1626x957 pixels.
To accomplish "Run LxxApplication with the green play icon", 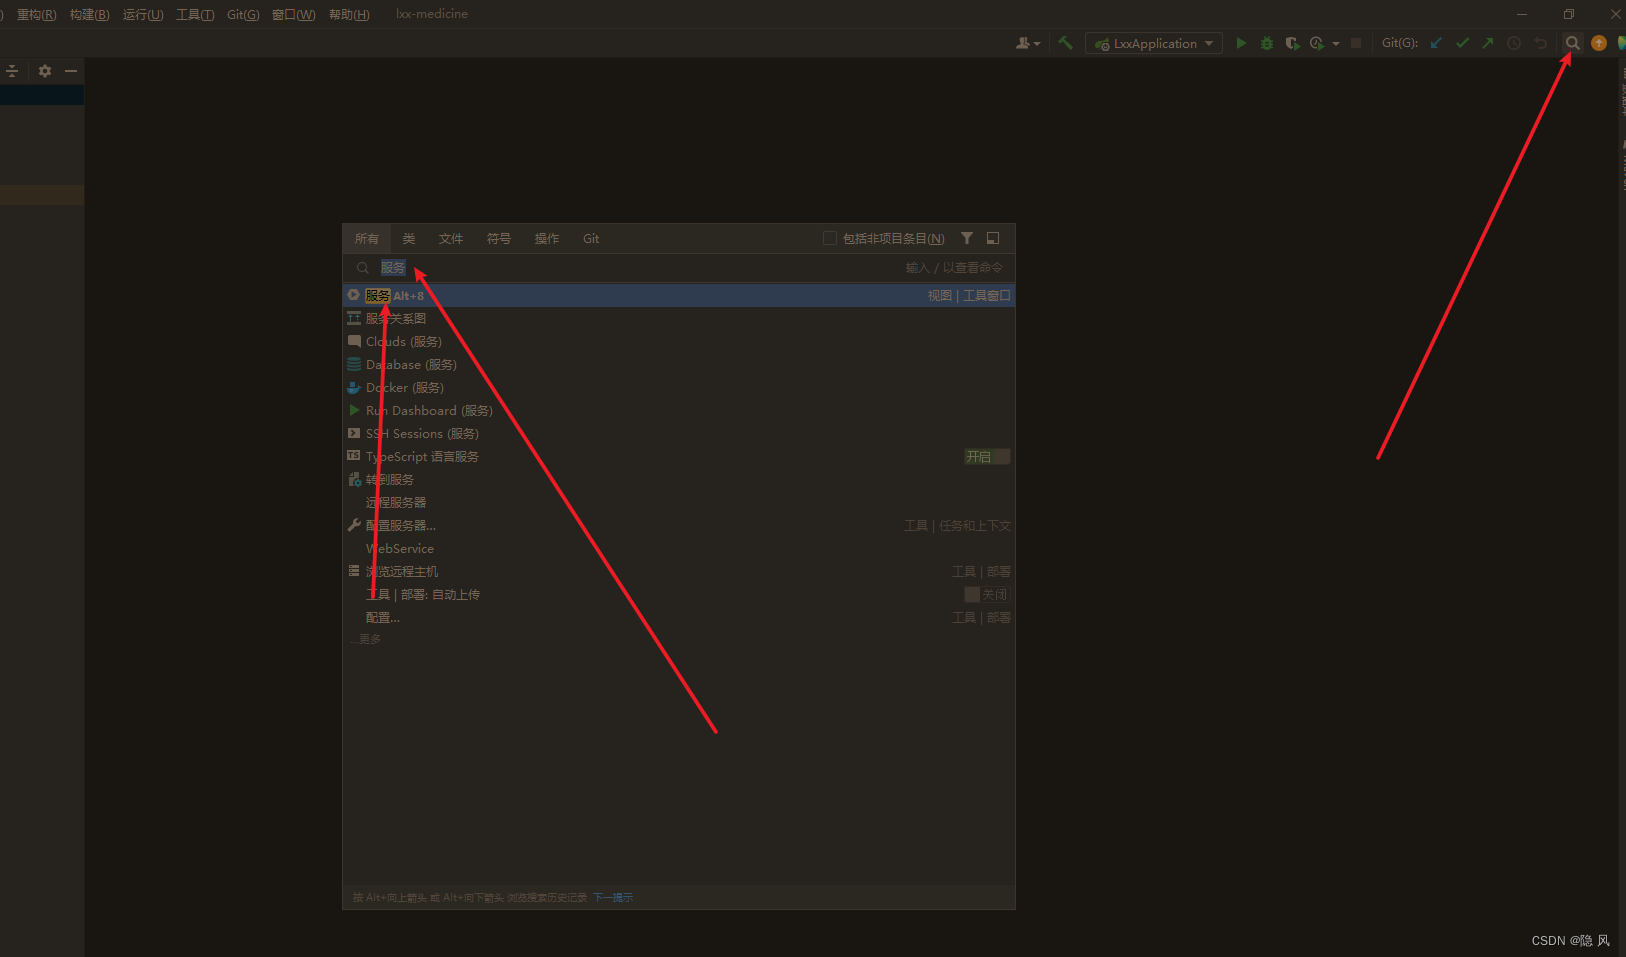I will coord(1241,43).
